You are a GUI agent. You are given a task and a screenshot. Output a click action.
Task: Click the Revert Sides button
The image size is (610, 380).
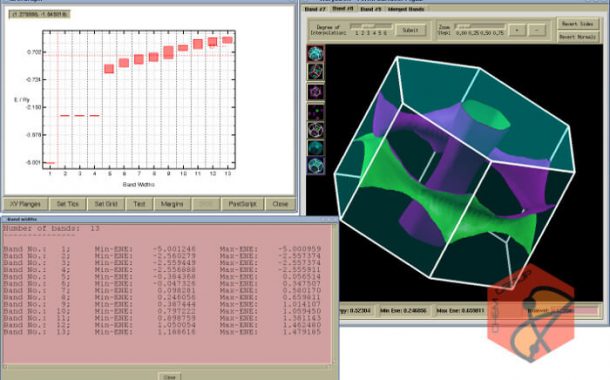(577, 24)
